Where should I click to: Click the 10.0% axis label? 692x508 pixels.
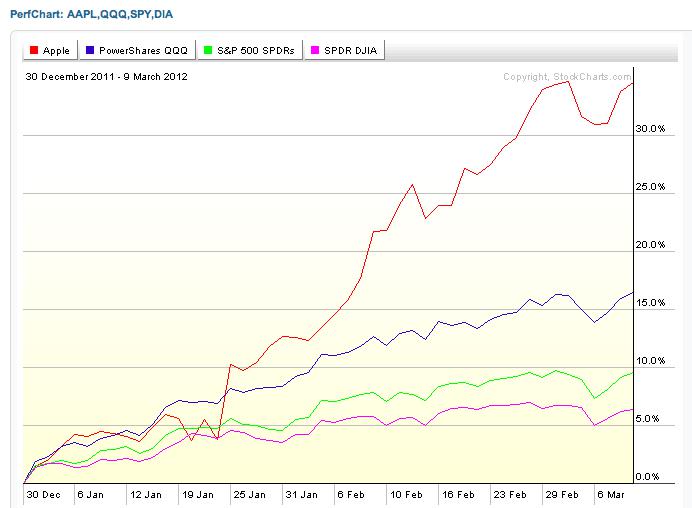(650, 361)
